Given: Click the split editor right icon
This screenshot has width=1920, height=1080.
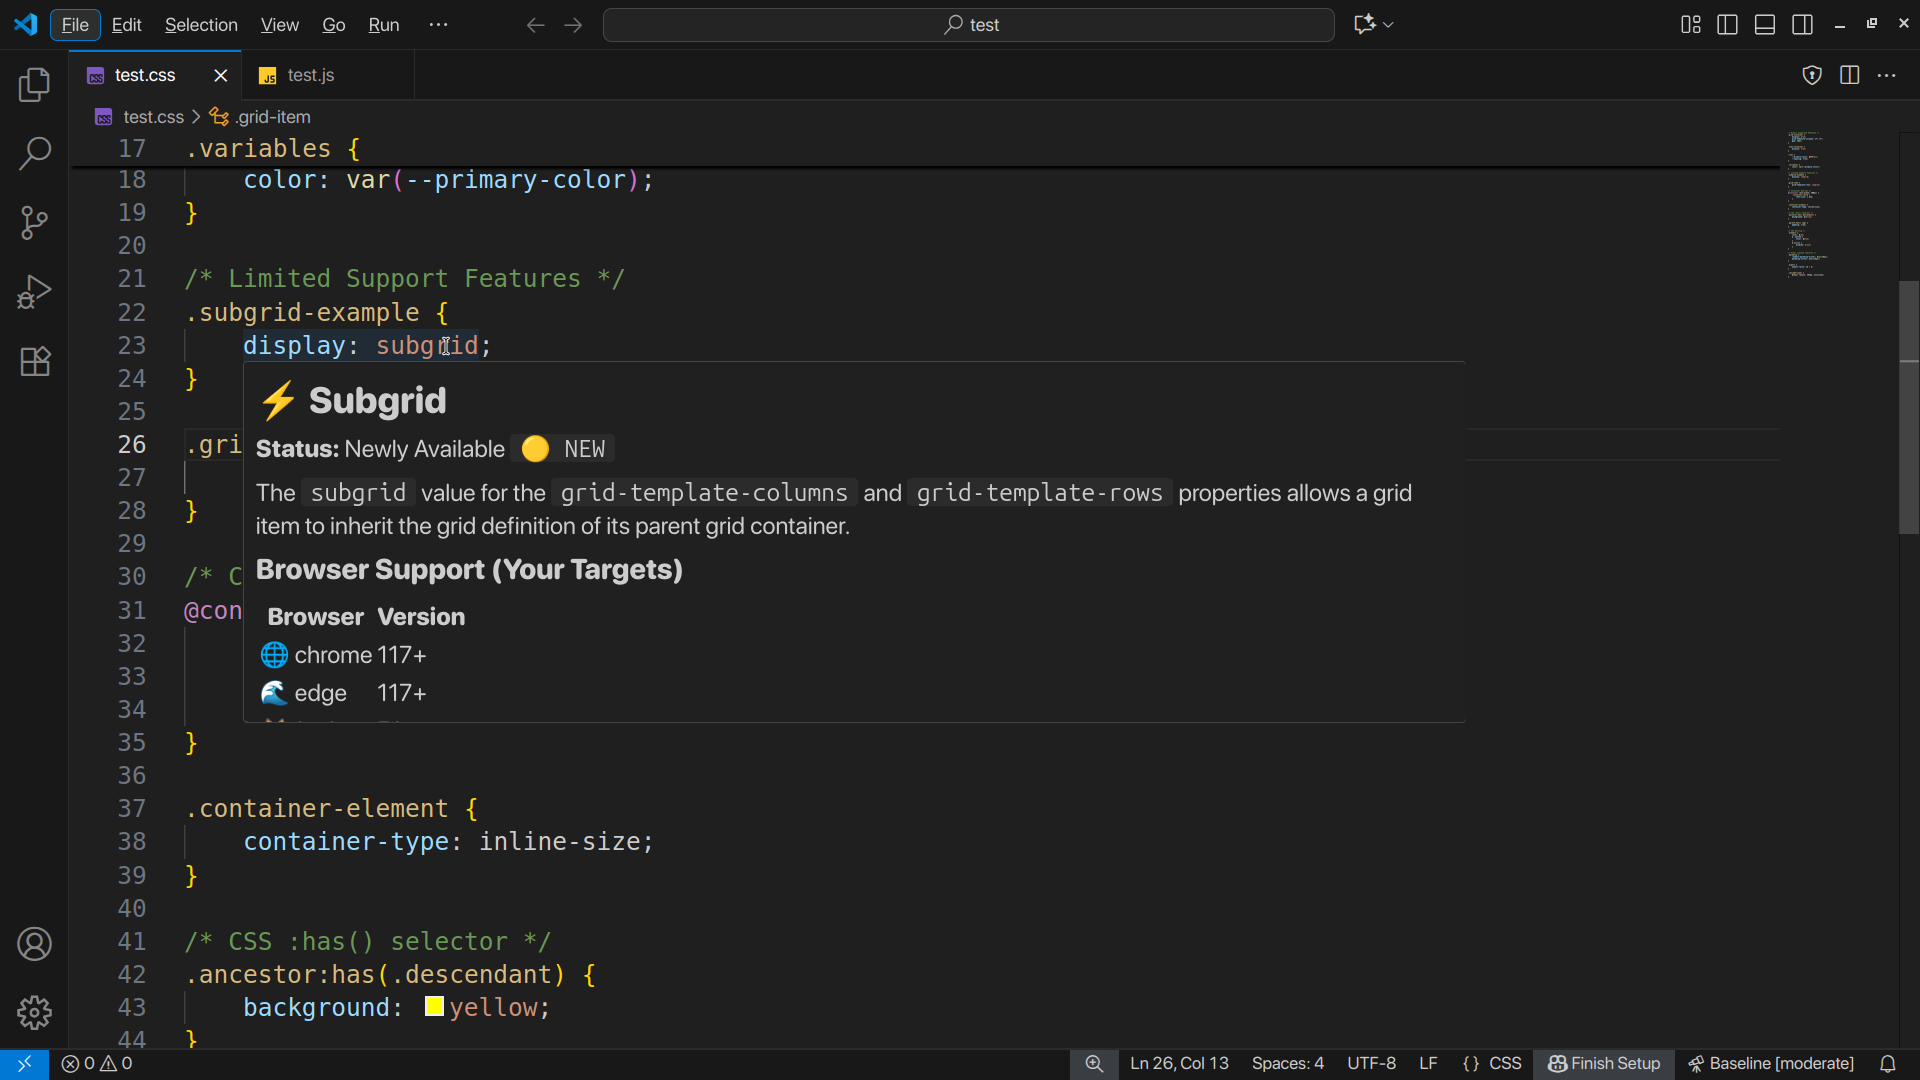Looking at the screenshot, I should tap(1849, 75).
